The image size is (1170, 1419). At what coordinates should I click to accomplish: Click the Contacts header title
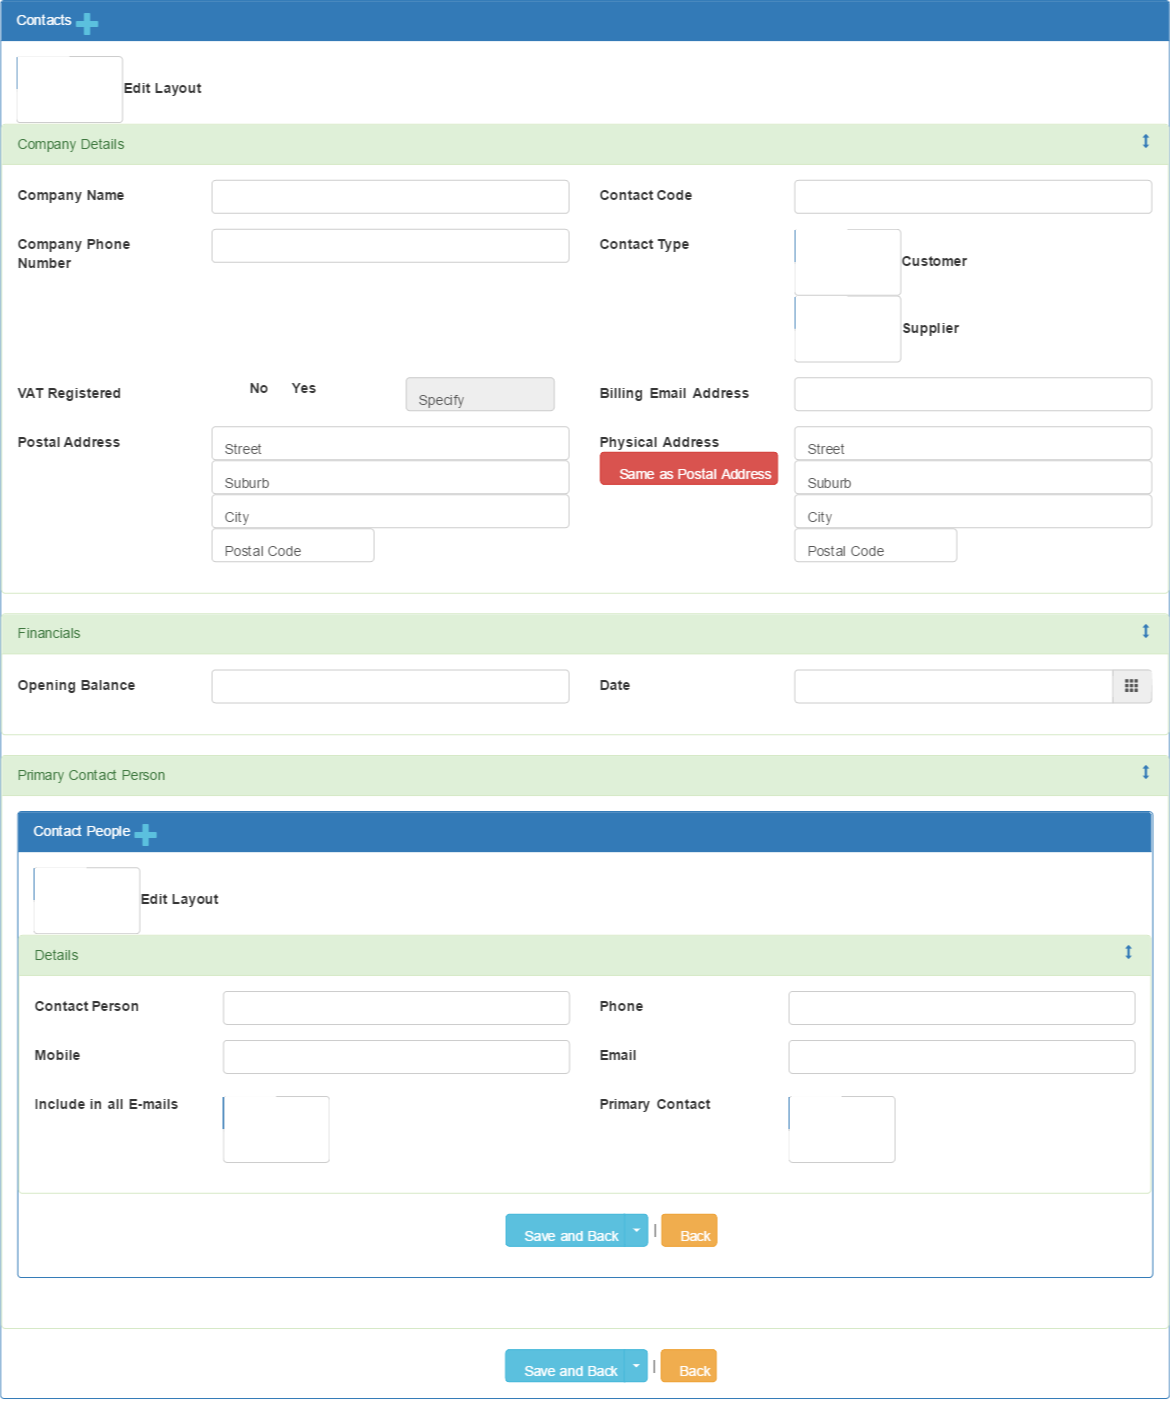(x=44, y=20)
